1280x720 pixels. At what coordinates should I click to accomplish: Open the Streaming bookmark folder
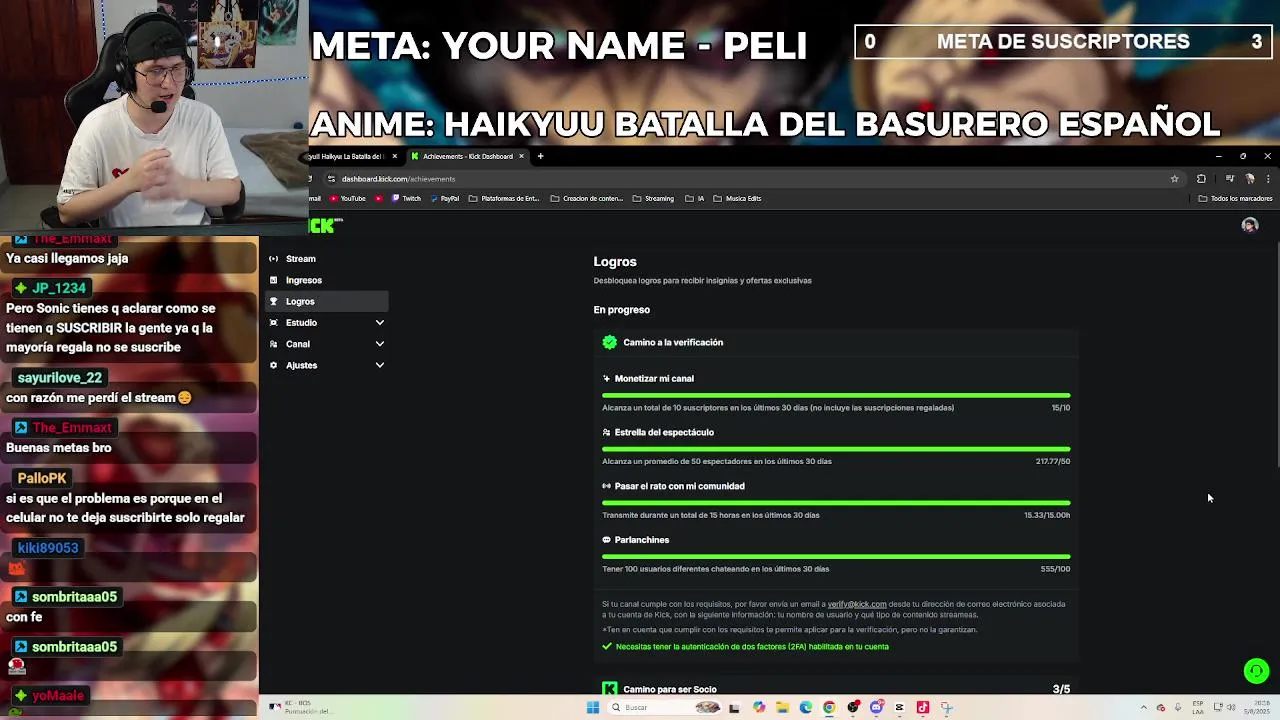click(x=653, y=198)
